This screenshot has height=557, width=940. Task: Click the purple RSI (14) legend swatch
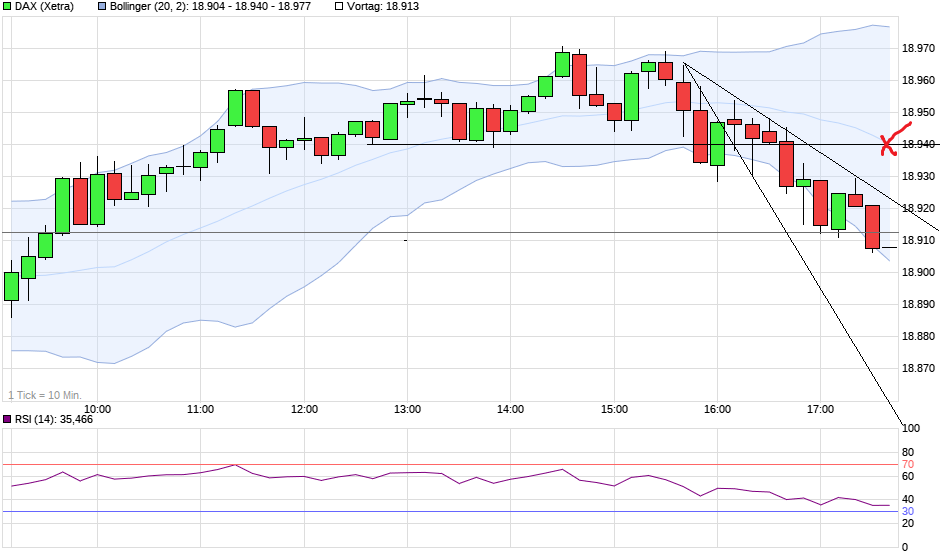click(x=7, y=419)
